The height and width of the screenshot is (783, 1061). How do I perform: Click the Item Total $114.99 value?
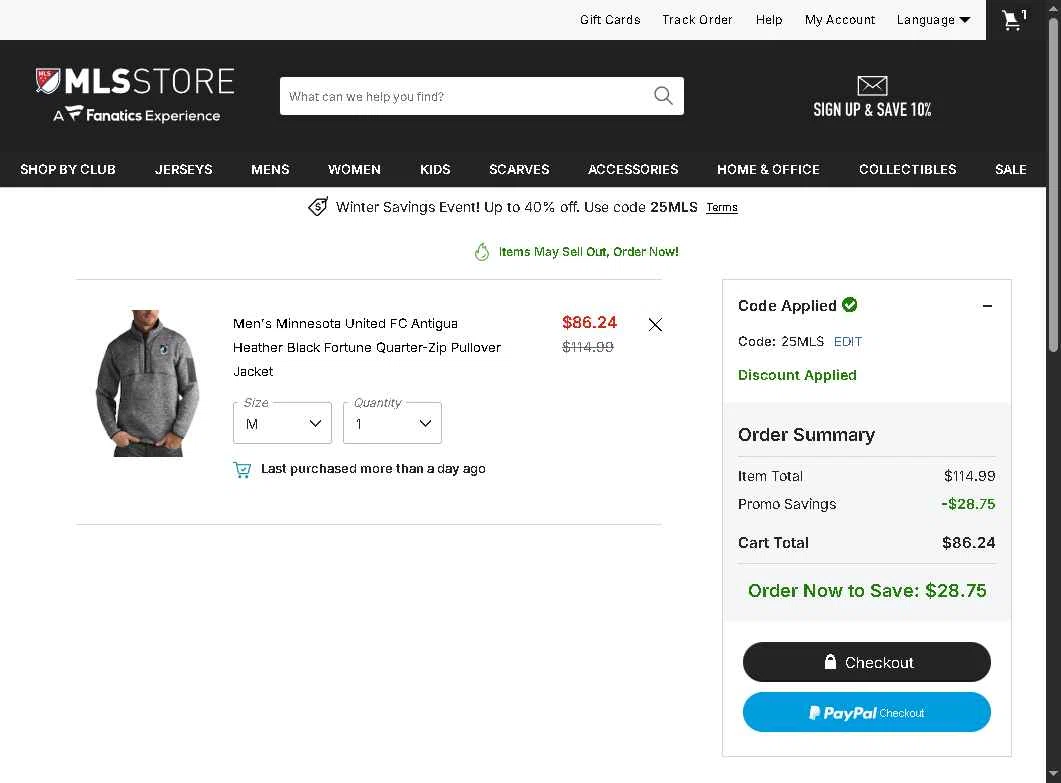pos(970,476)
